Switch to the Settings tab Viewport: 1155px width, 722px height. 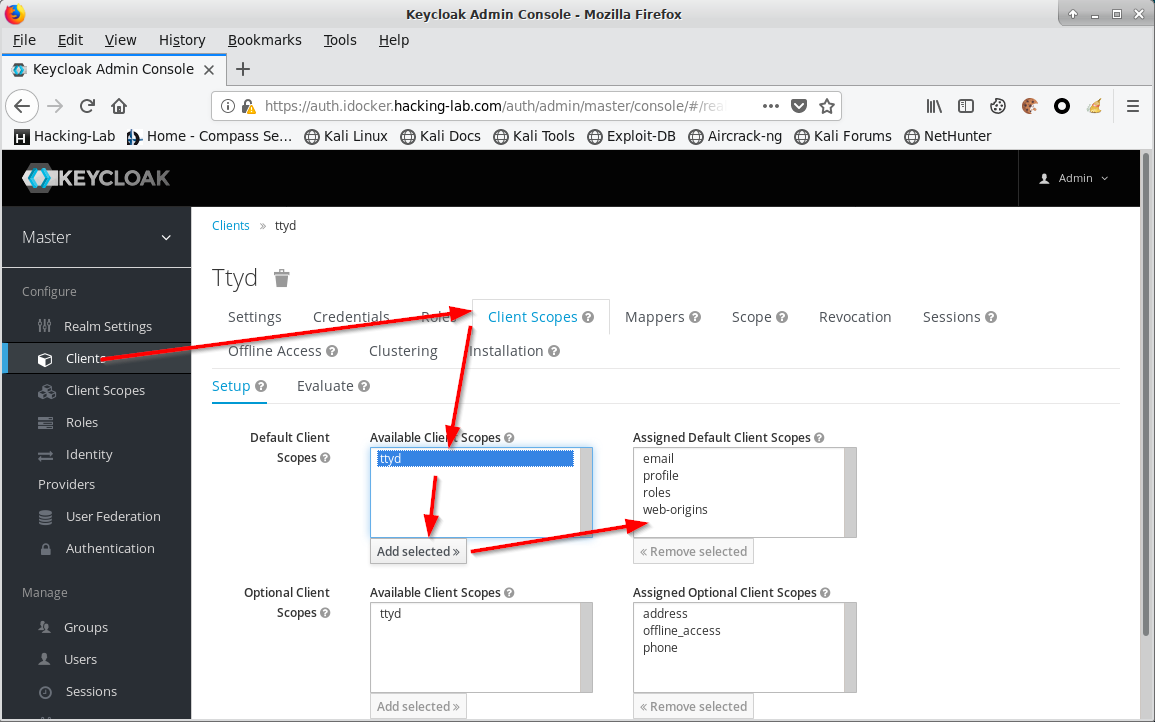tap(254, 317)
